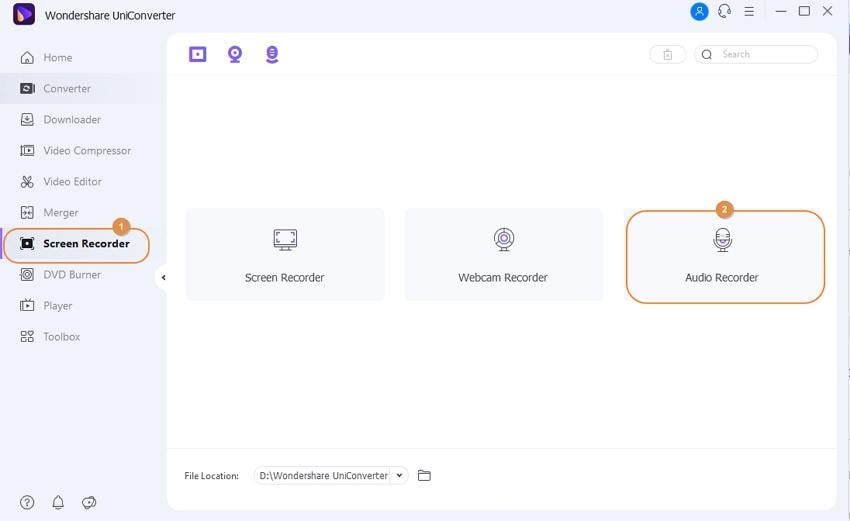Click the microphone icon on Audio Recorder card
Viewport: 850px width, 521px height.
pos(722,240)
